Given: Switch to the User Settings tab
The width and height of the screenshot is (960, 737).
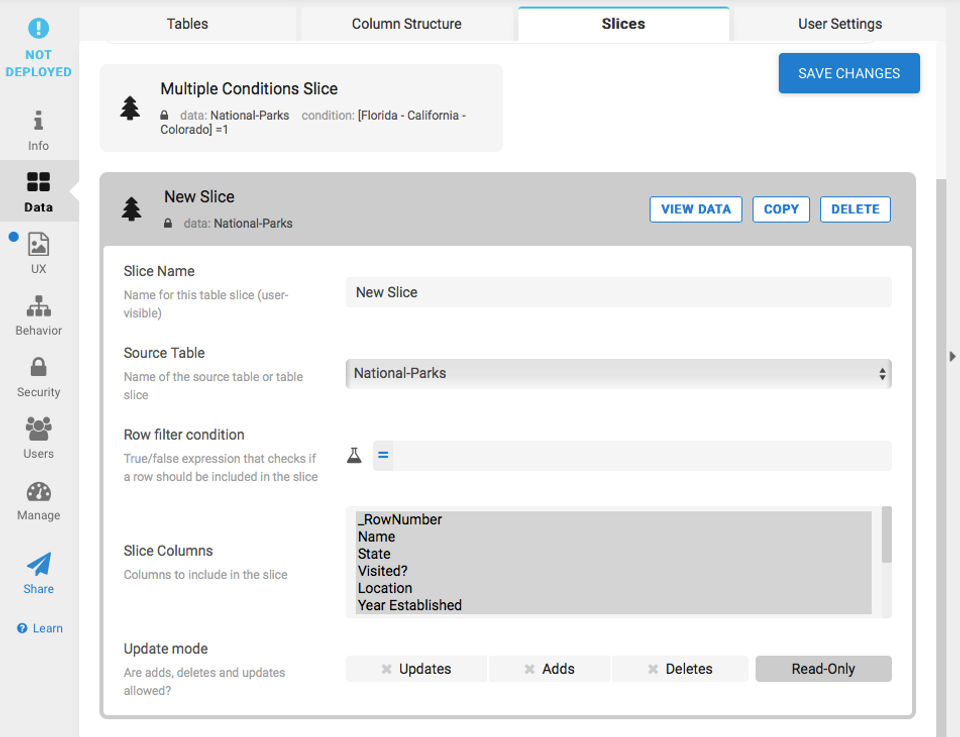Looking at the screenshot, I should (840, 24).
